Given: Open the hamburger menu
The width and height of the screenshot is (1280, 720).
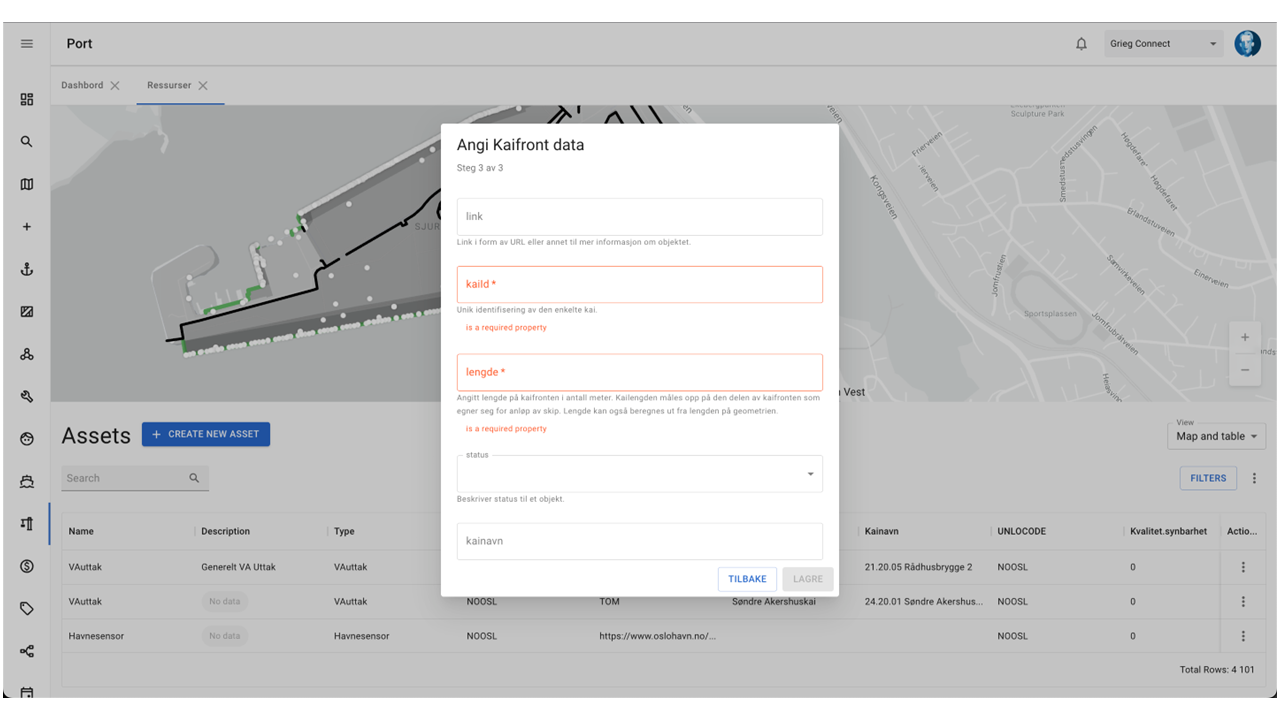Looking at the screenshot, I should (x=27, y=44).
